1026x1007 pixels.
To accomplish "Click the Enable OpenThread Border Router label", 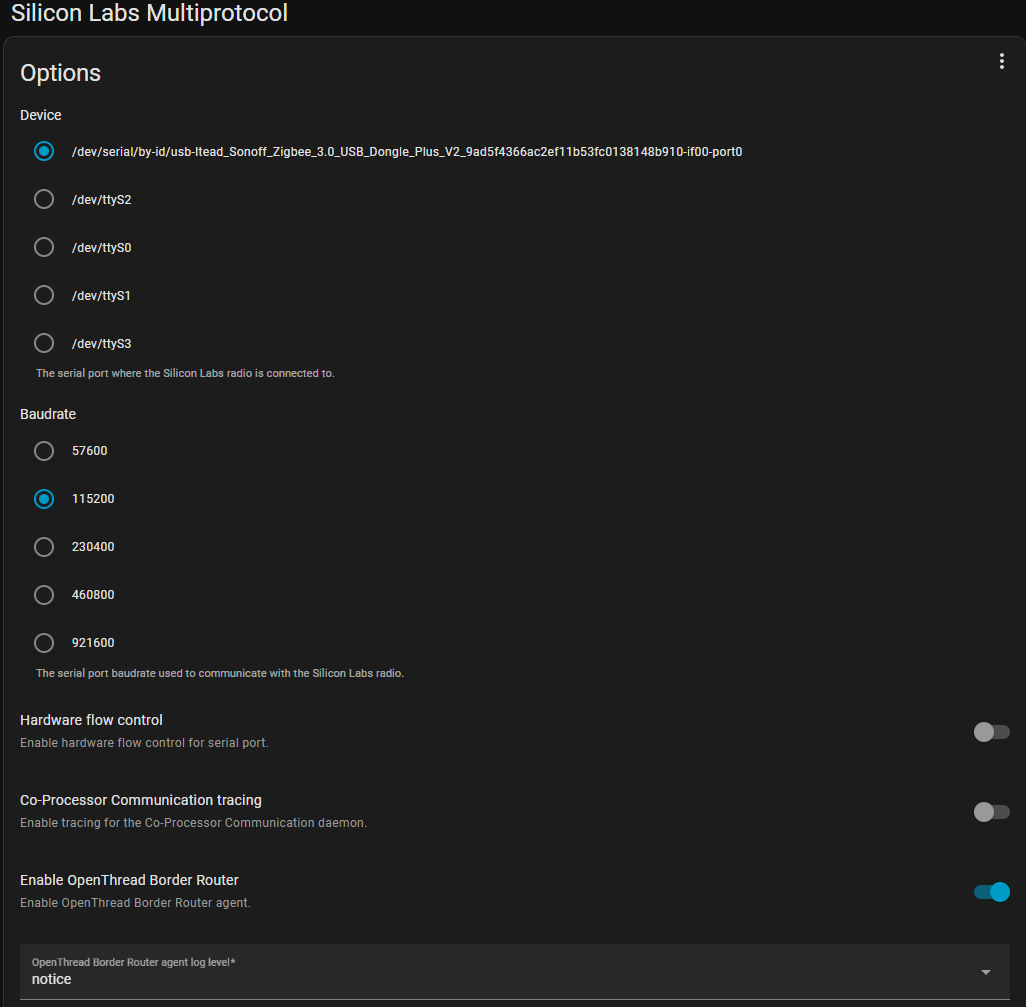I will coord(129,880).
